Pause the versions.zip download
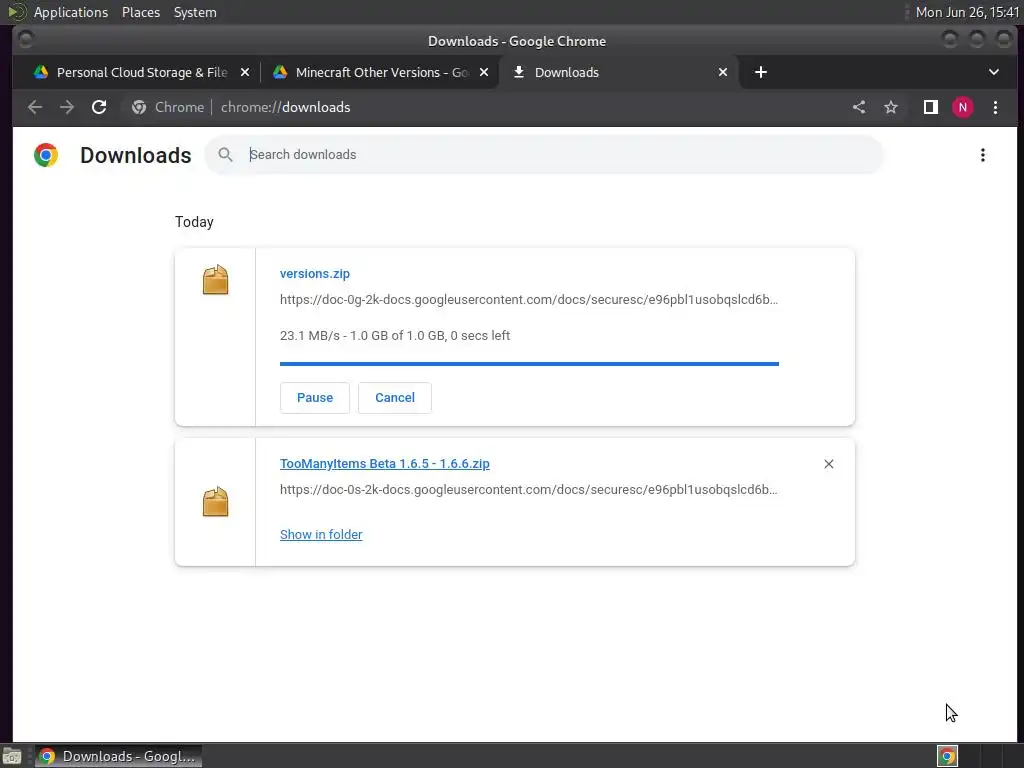Screen dimensions: 1024x768 tap(315, 398)
